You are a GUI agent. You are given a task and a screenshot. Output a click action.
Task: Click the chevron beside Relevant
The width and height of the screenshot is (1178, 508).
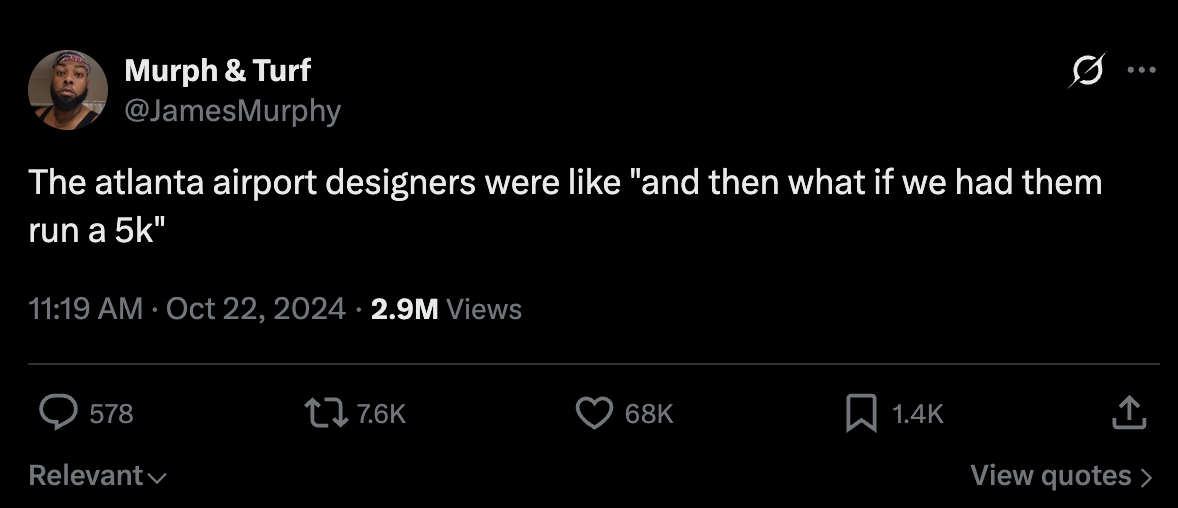tap(157, 478)
